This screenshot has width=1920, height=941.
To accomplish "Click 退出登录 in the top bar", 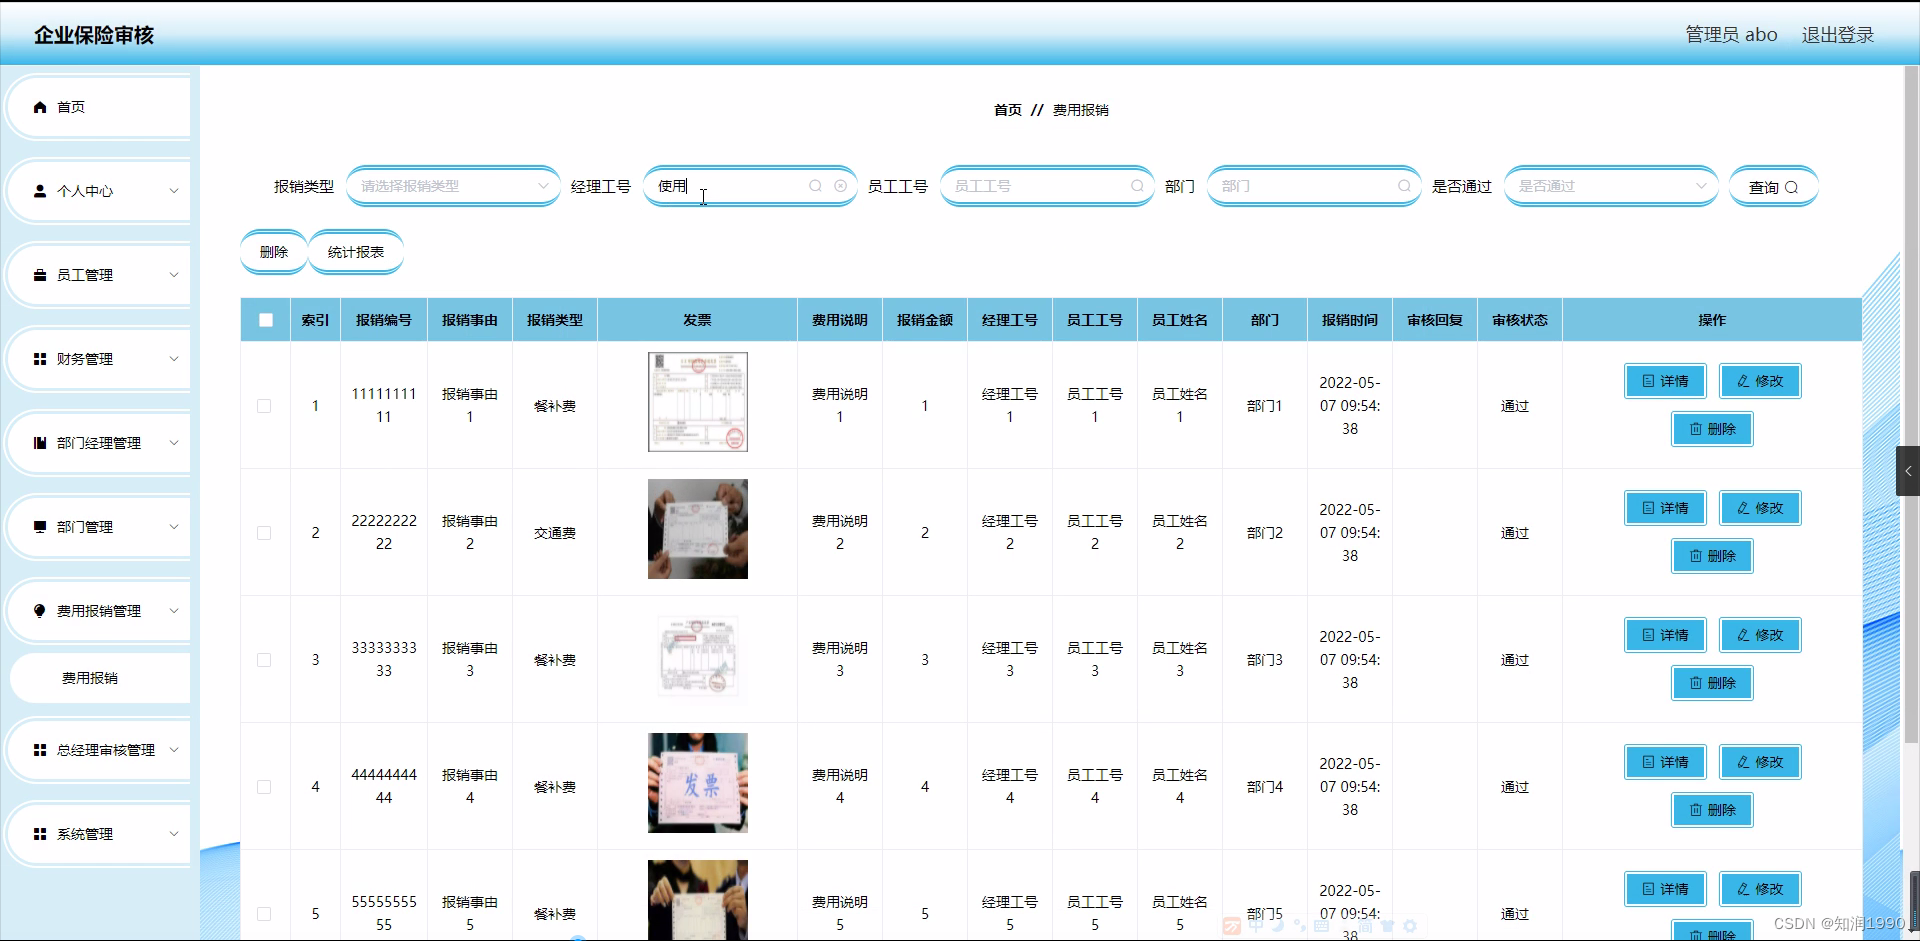I will pyautogui.click(x=1837, y=34).
